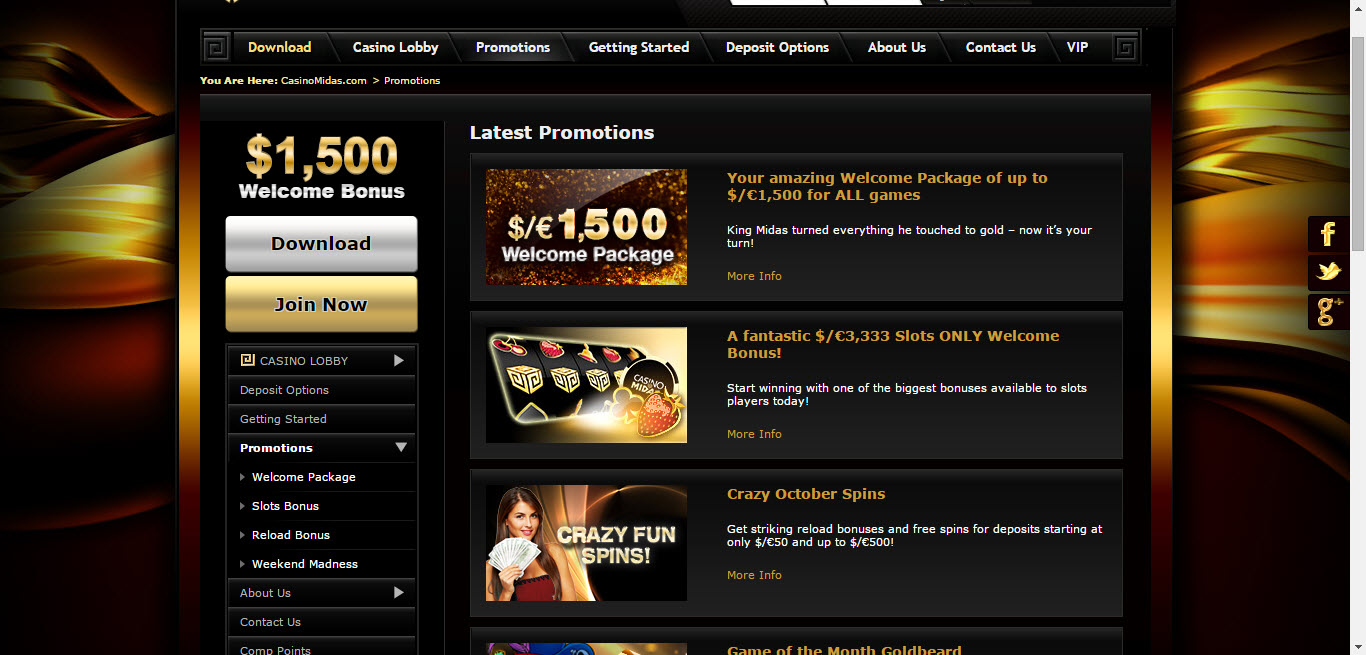Click the Casino Lobby square emblem icon
The image size is (1366, 655).
(x=248, y=360)
